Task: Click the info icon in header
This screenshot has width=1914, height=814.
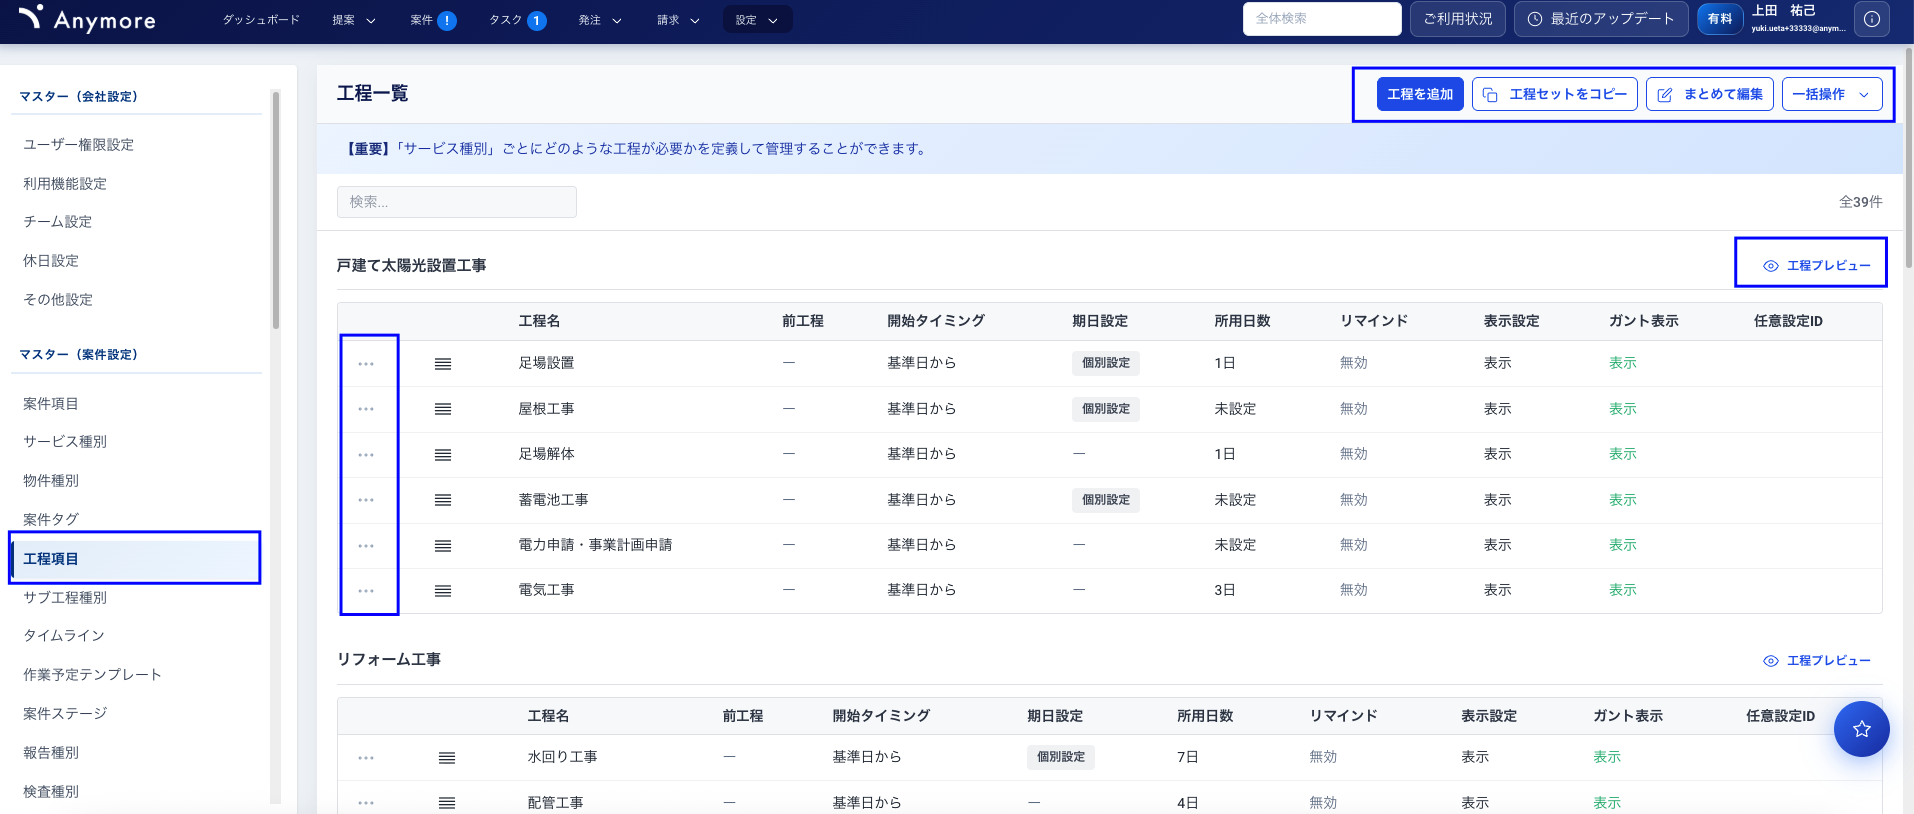Action: click(x=1872, y=19)
